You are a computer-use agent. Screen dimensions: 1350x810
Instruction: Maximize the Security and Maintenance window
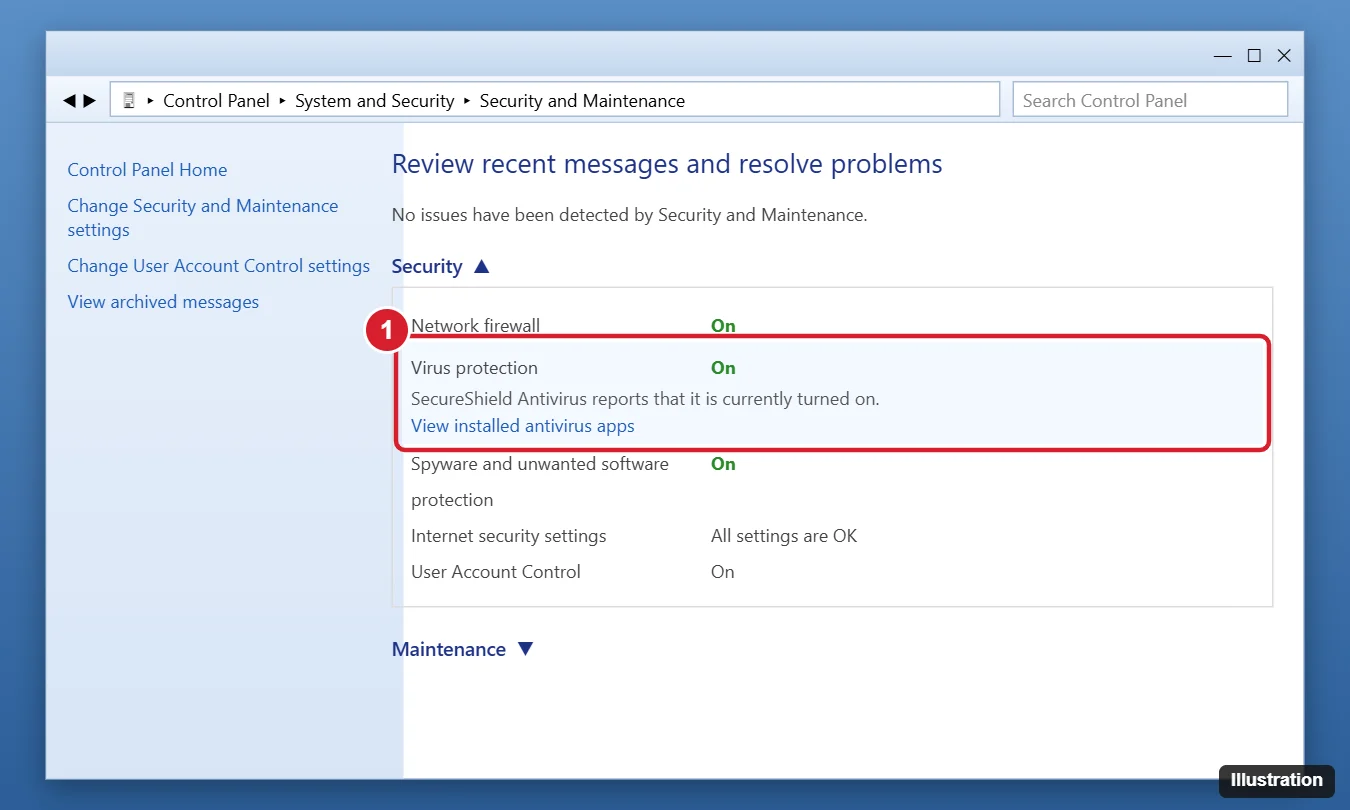(1254, 56)
